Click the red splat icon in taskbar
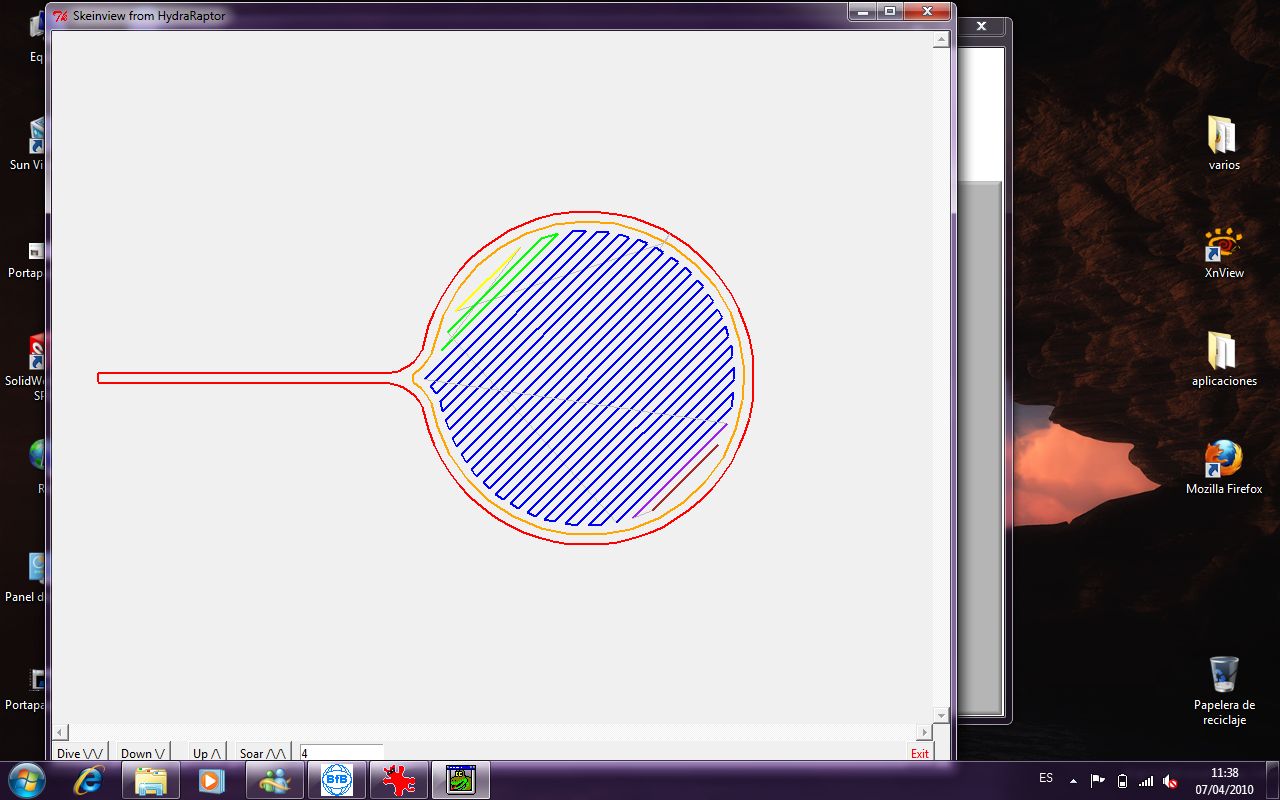The image size is (1280, 800). pyautogui.click(x=399, y=780)
